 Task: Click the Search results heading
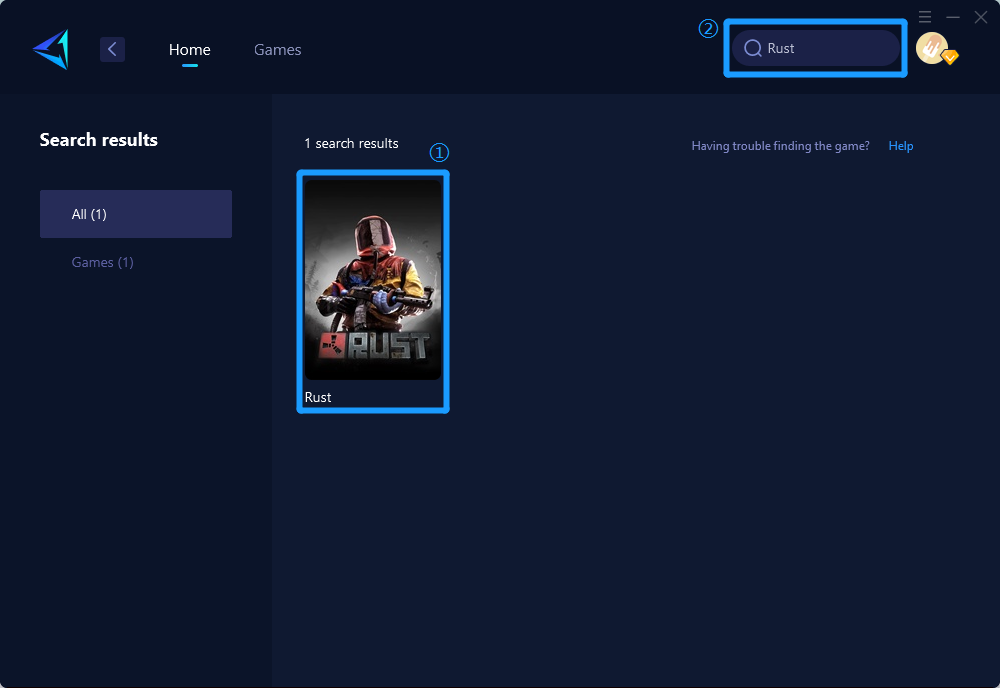point(99,140)
